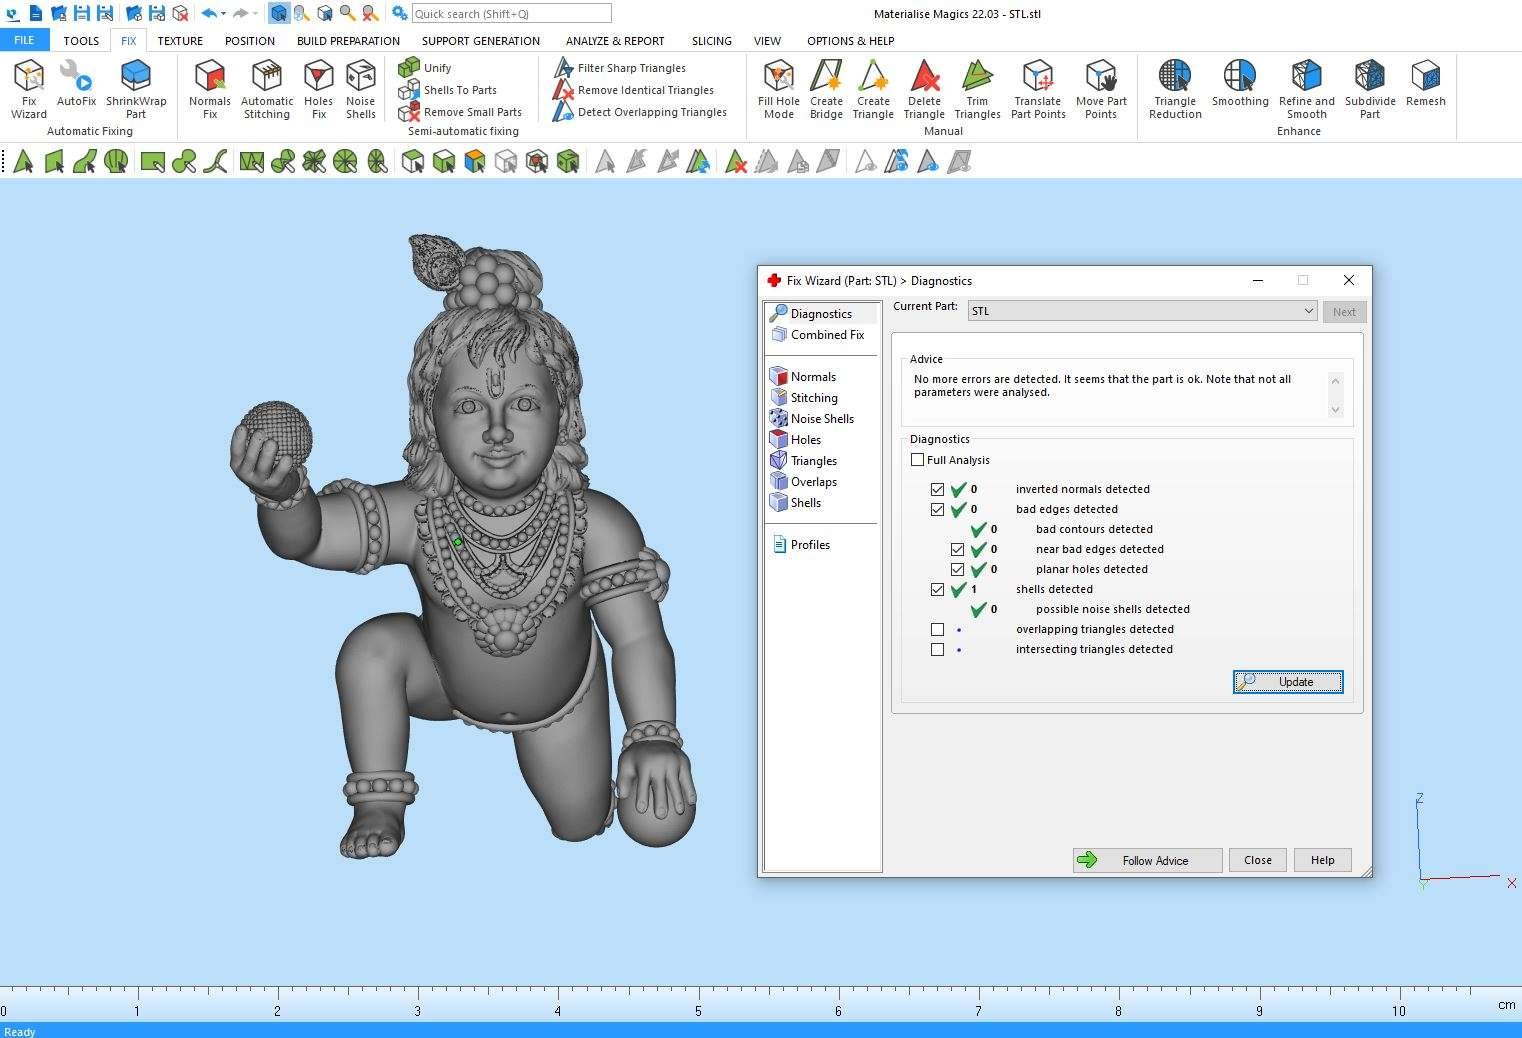This screenshot has width=1522, height=1038.
Task: Activate the Fill Hole Mode tool
Action: point(778,88)
